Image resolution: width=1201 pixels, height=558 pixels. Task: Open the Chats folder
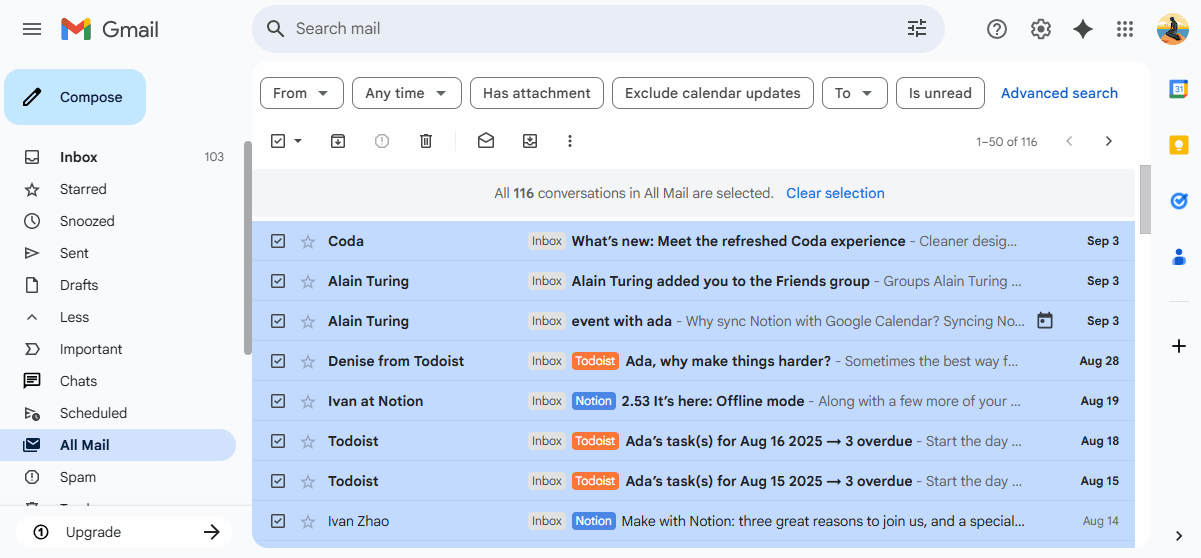point(120,381)
